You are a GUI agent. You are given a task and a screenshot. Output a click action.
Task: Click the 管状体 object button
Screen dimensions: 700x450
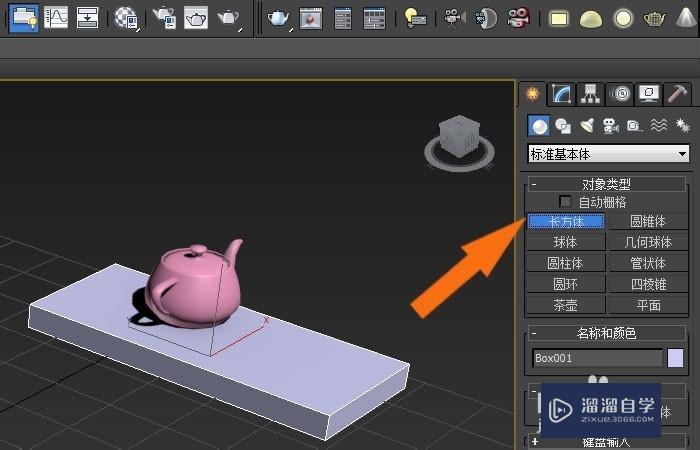pyautogui.click(x=648, y=263)
